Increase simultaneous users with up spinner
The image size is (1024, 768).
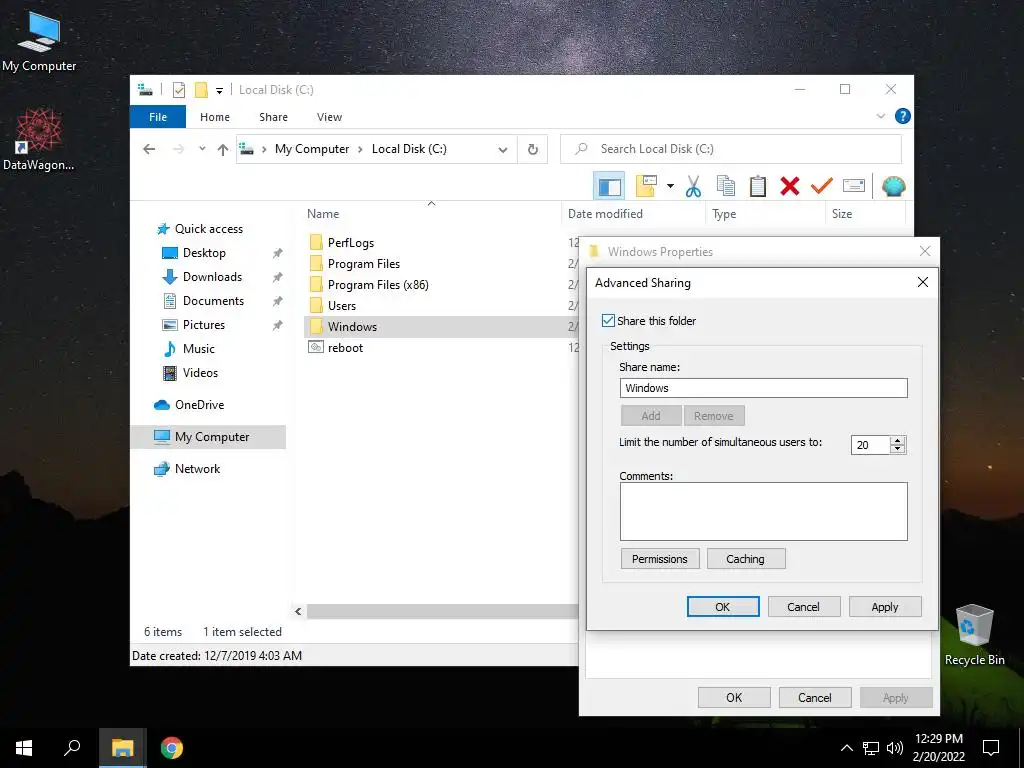pyautogui.click(x=897, y=440)
